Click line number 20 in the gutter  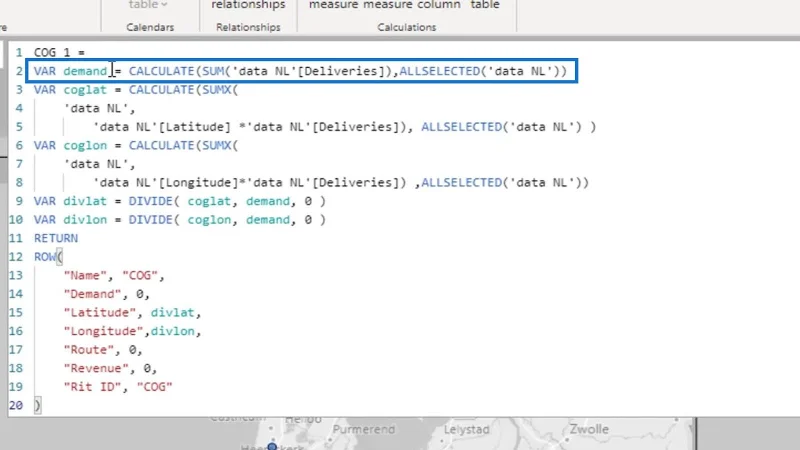pos(16,405)
